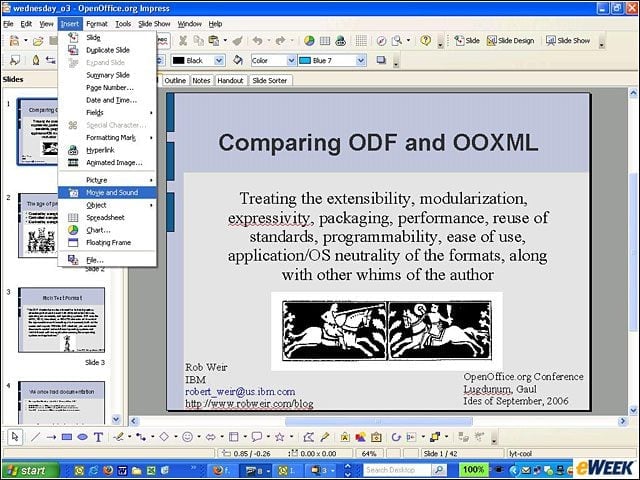Switch to the Notes tab

201,80
